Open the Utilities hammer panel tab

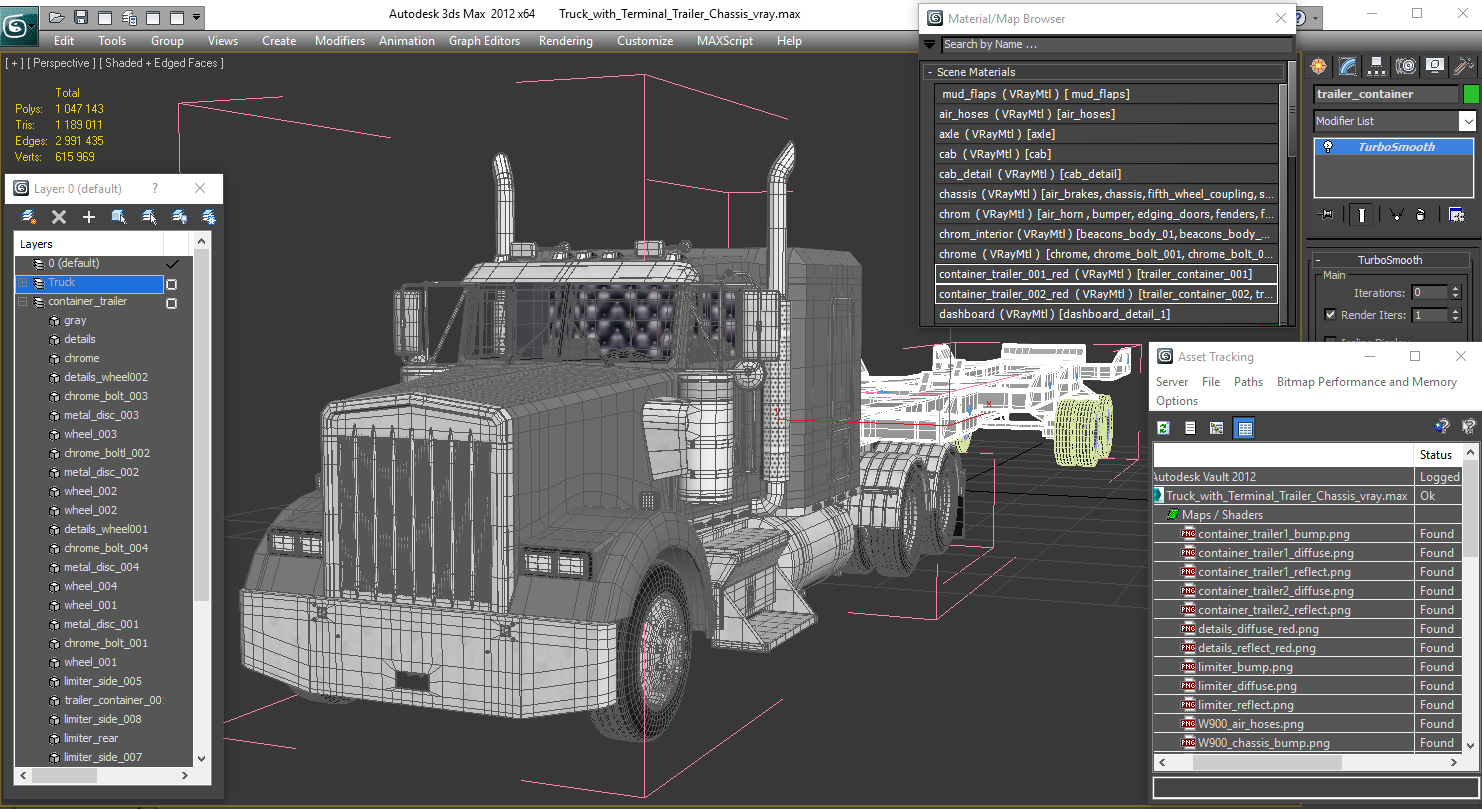(1464, 66)
